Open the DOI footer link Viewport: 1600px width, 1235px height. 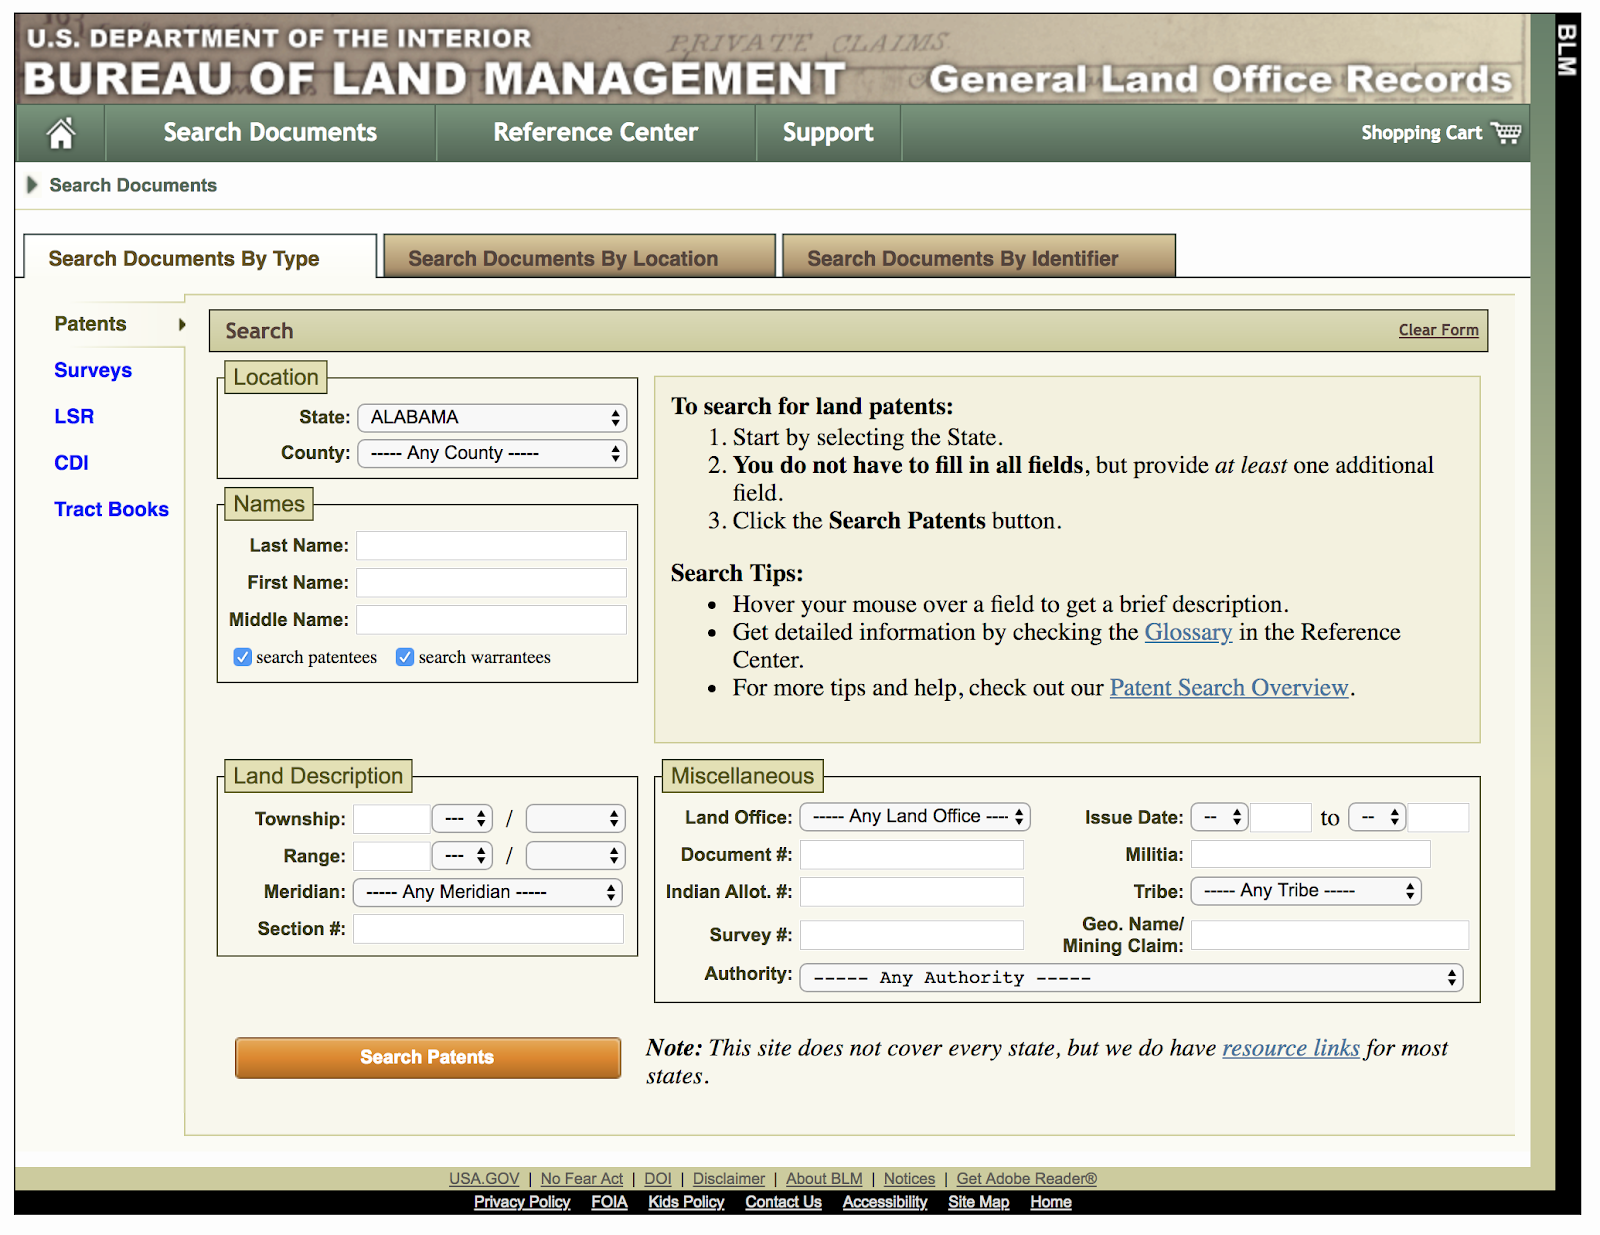pyautogui.click(x=658, y=1179)
